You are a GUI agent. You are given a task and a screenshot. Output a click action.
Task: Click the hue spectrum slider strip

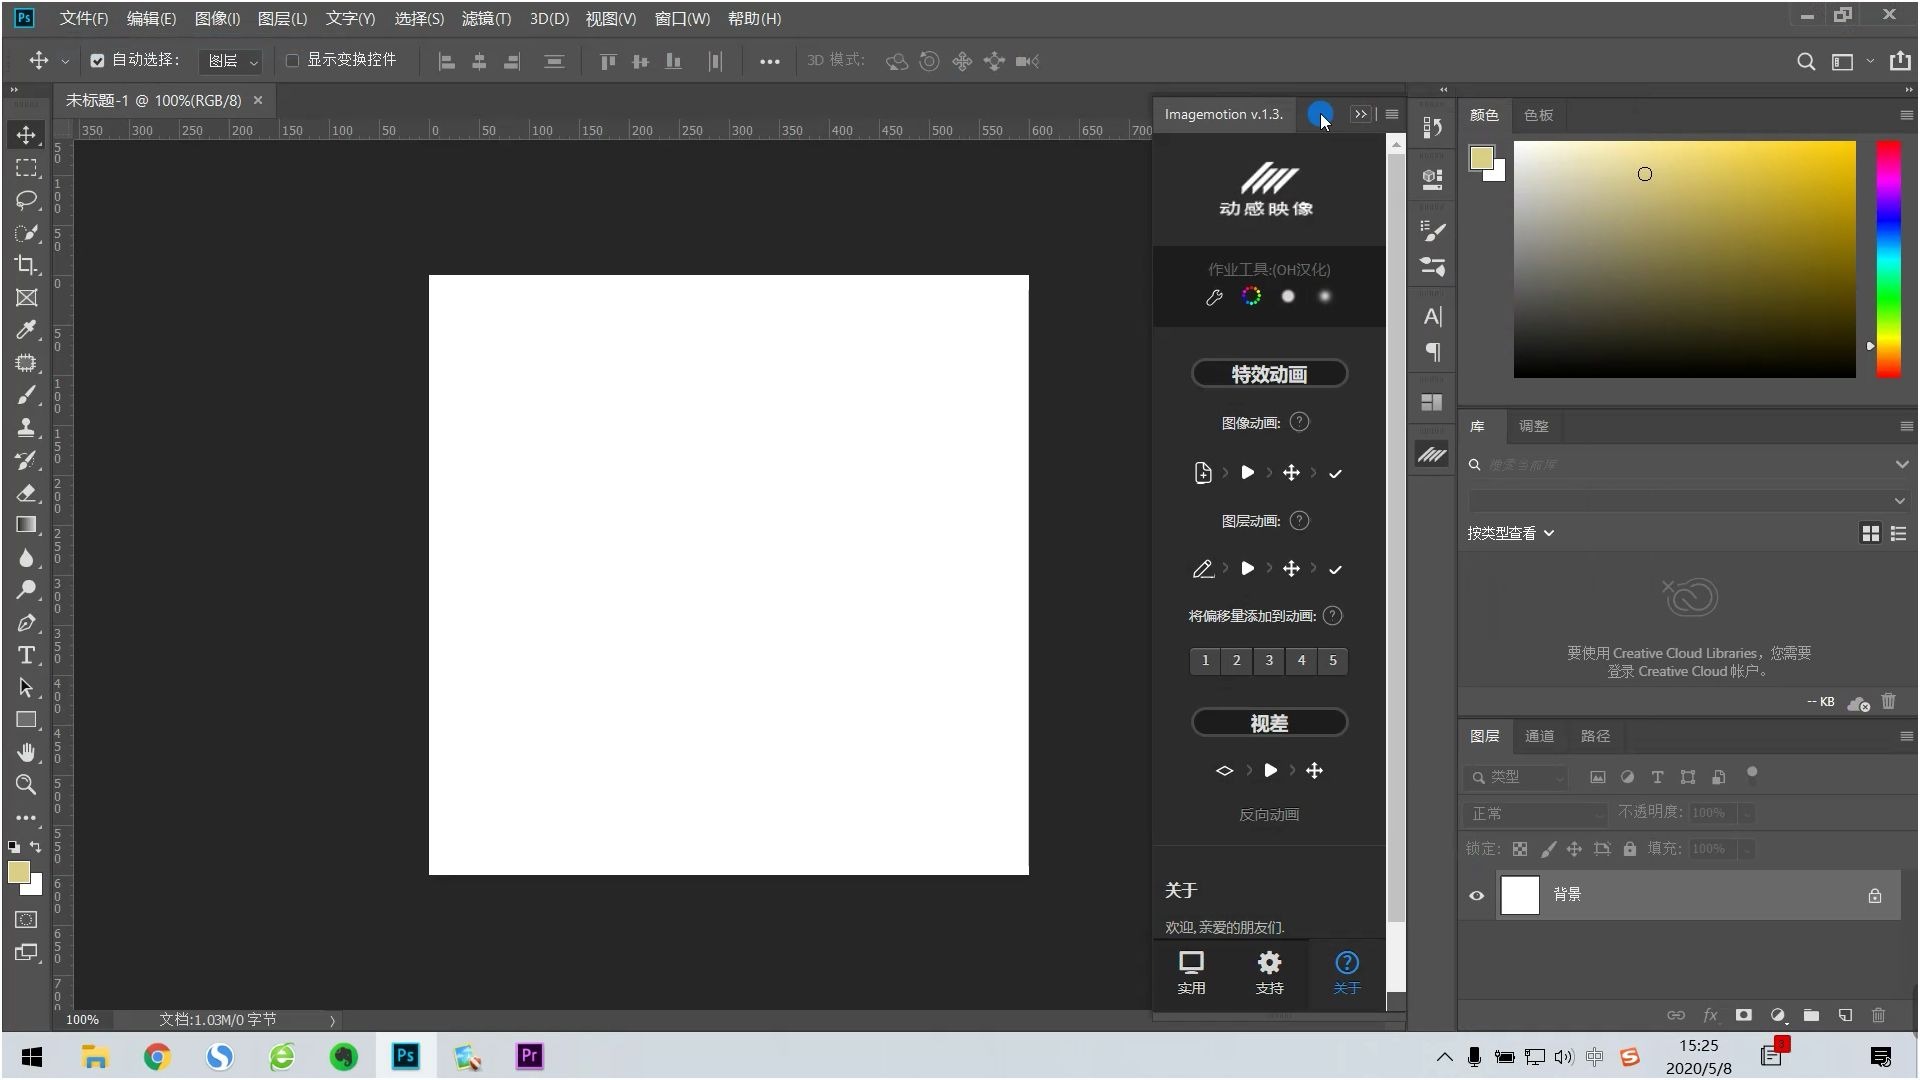click(x=1888, y=260)
